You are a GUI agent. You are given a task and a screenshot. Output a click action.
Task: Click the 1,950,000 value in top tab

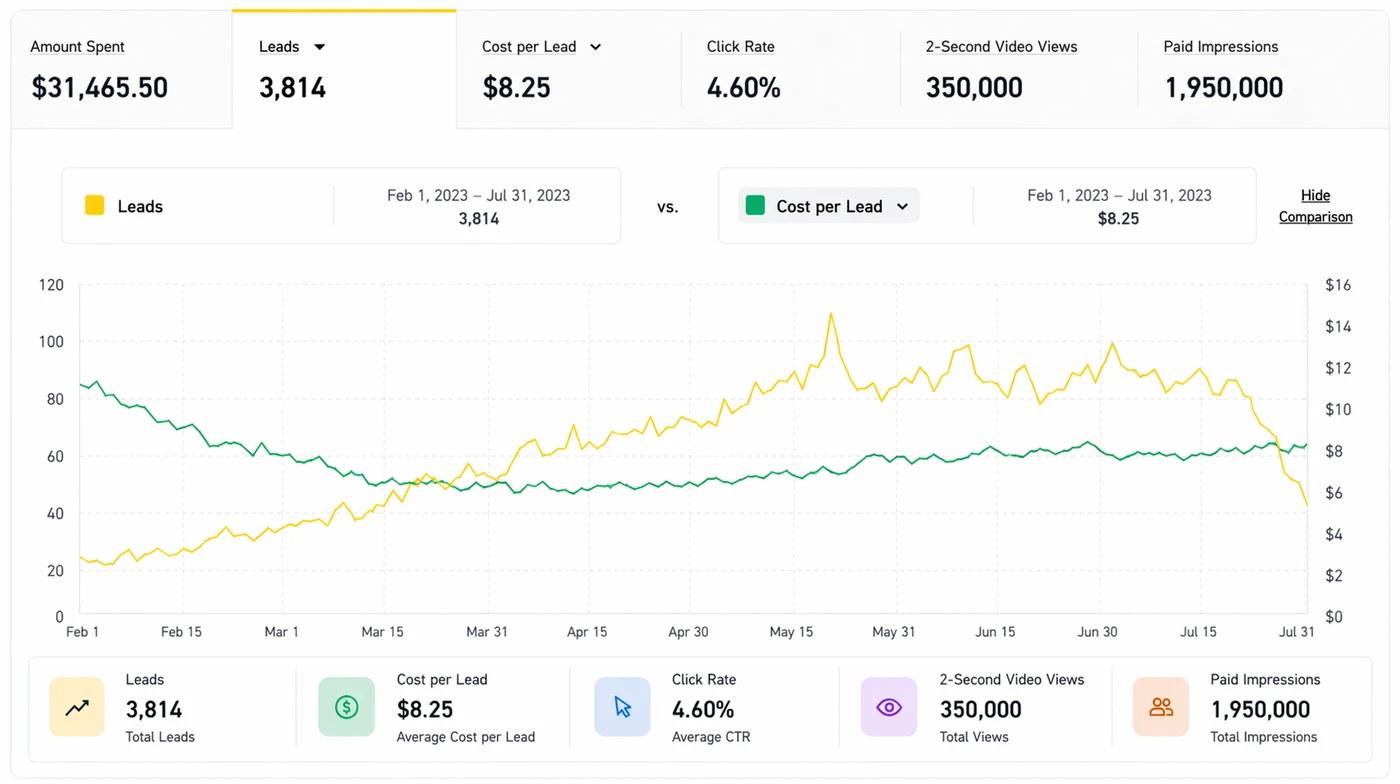[1223, 88]
